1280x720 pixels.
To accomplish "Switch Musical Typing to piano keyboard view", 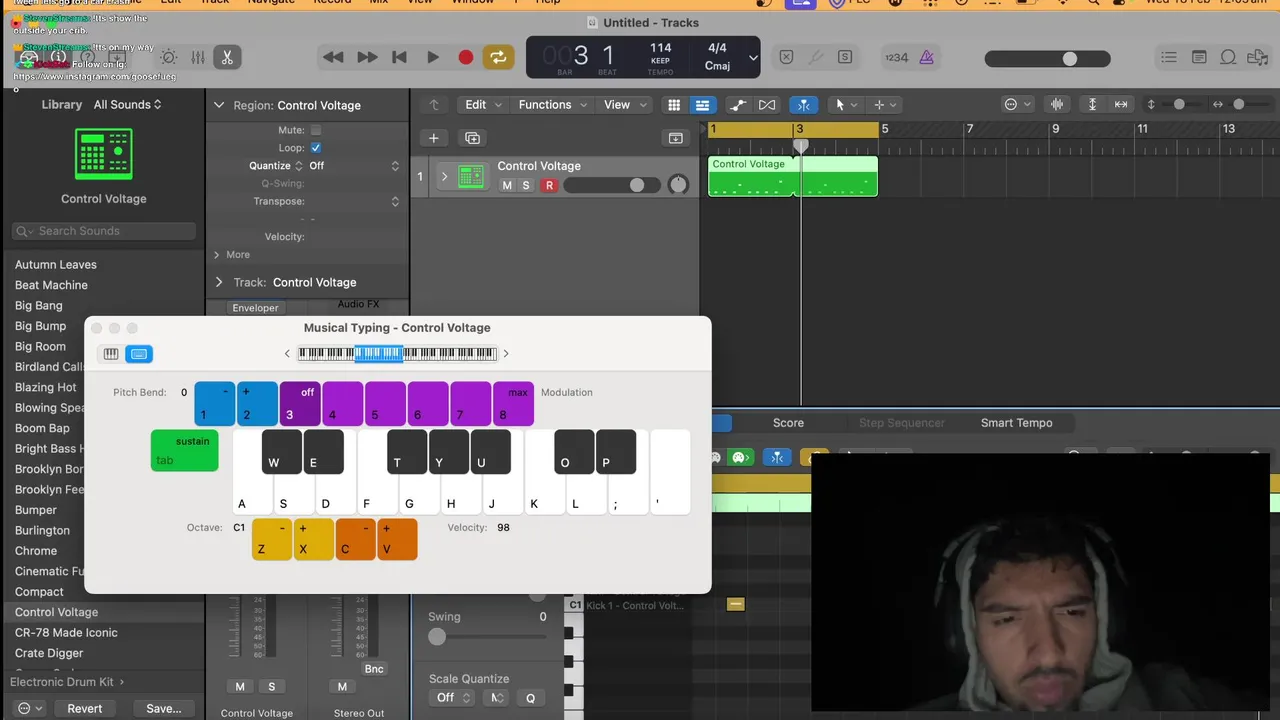I will (111, 354).
